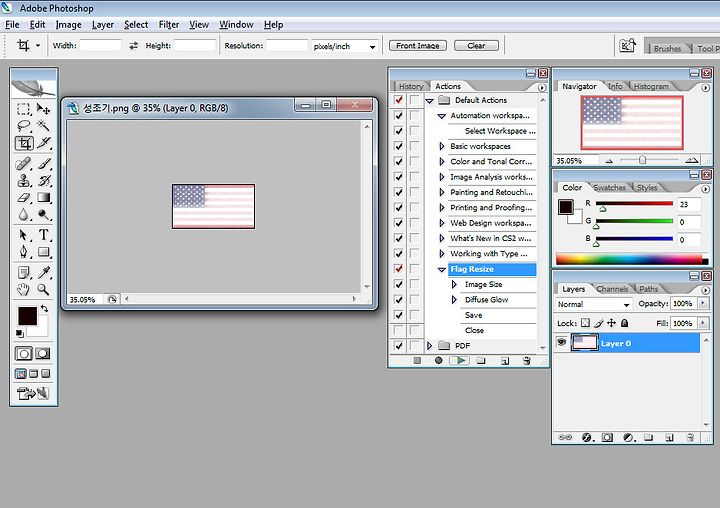Switch to the Channels tab
The height and width of the screenshot is (508, 720).
pos(612,289)
